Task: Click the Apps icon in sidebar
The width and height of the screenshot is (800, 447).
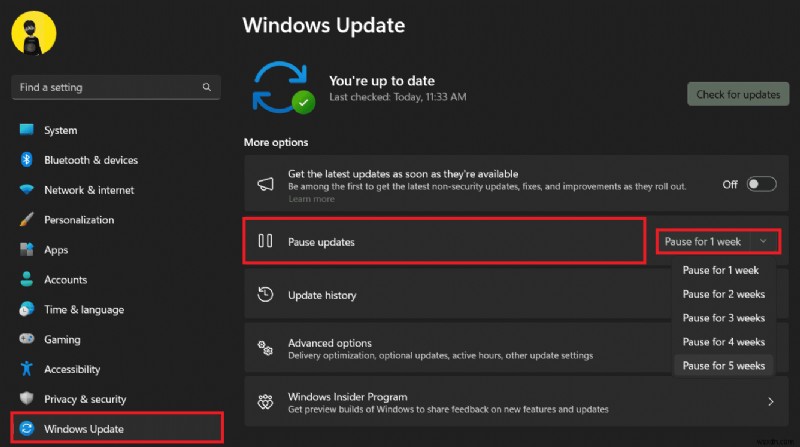Action: 27,250
